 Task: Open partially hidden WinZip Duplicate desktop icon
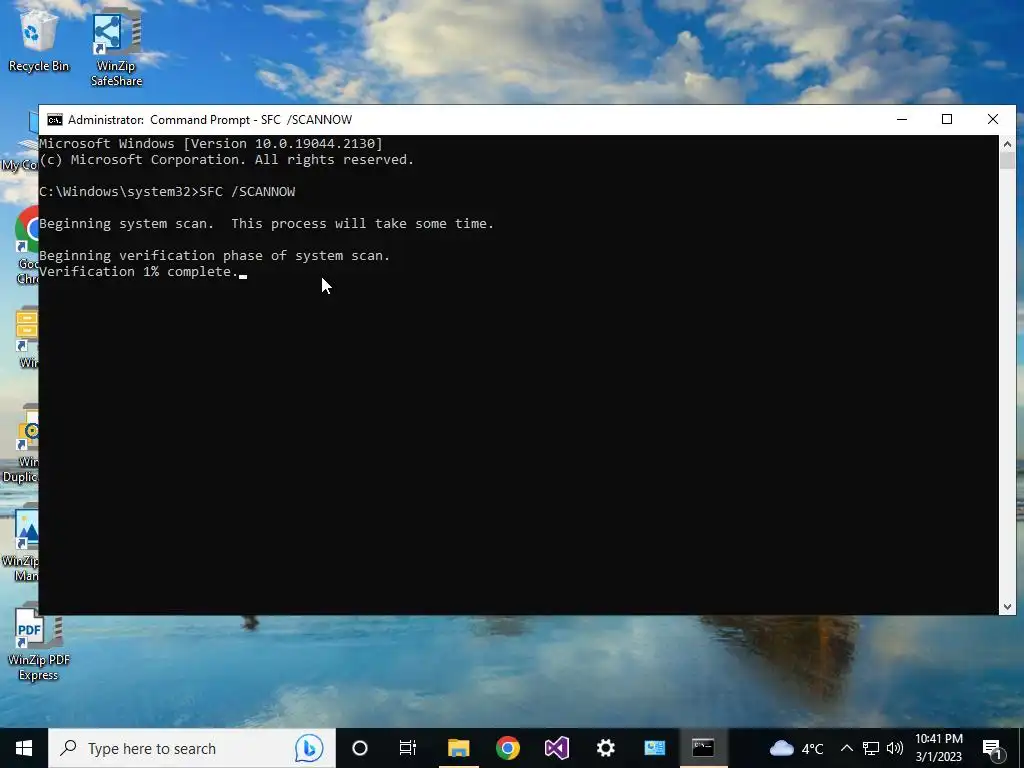(x=21, y=444)
